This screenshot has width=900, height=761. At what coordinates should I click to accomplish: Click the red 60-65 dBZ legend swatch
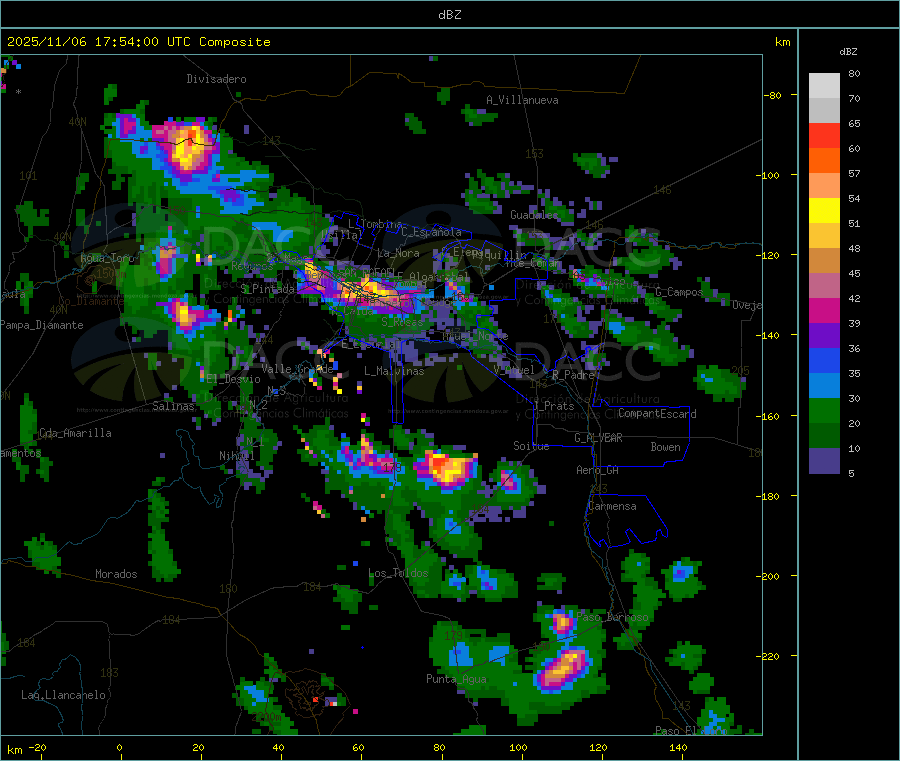[x=824, y=135]
